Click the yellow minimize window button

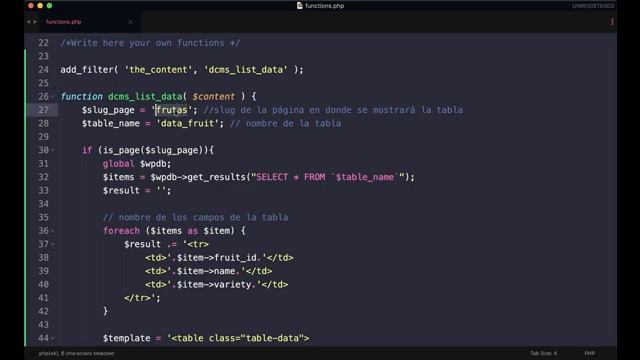(40, 5)
